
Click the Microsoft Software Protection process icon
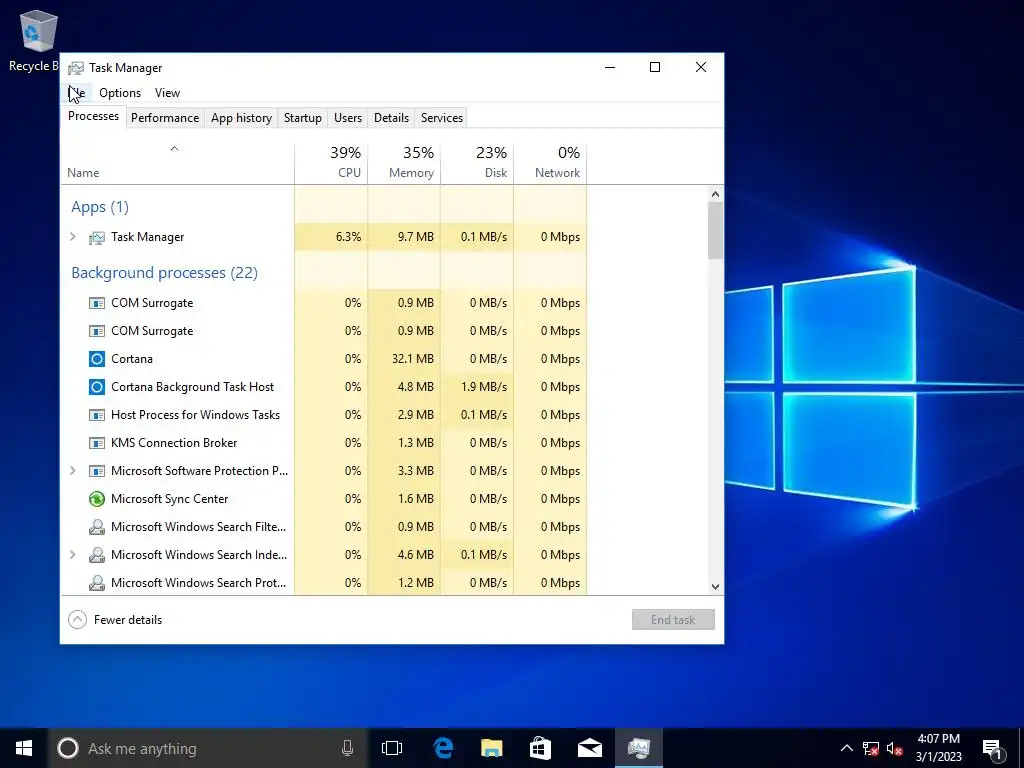(97, 471)
